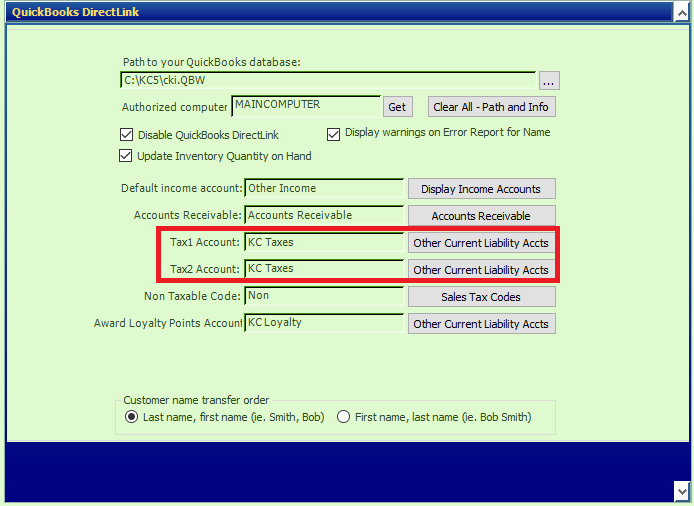Click the Non Taxable Code field

324,296
